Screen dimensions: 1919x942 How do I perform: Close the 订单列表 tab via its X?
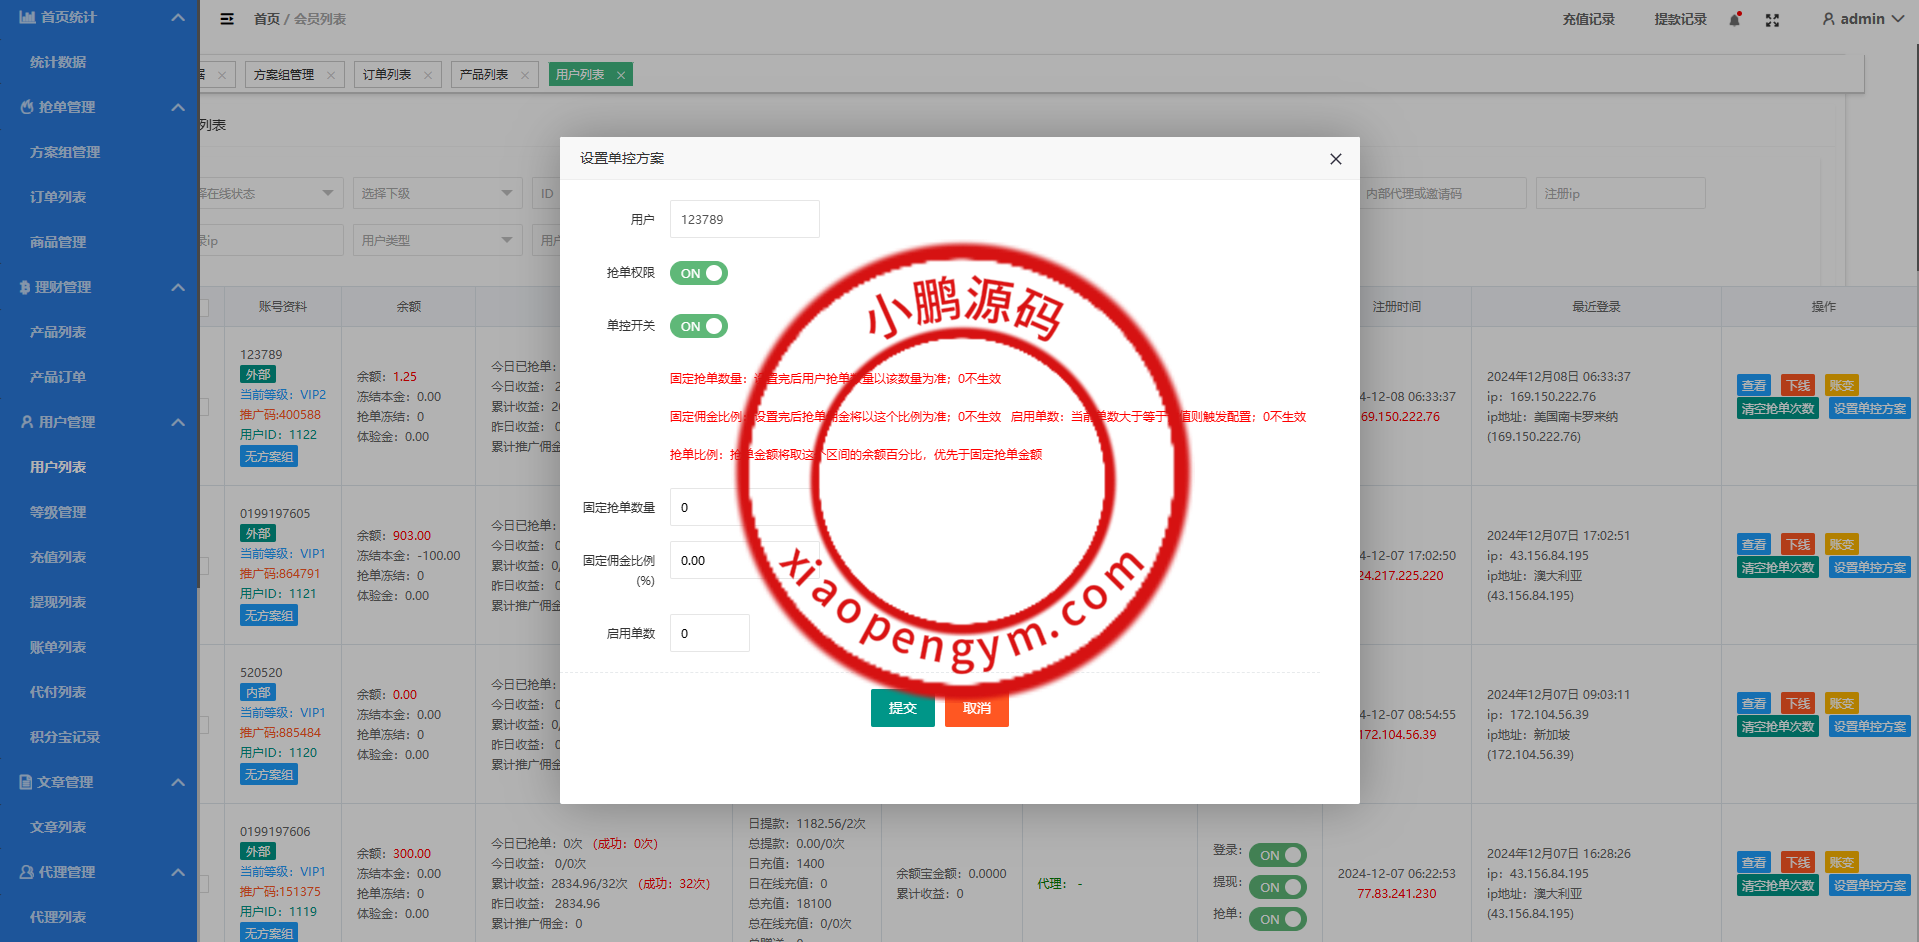(428, 75)
